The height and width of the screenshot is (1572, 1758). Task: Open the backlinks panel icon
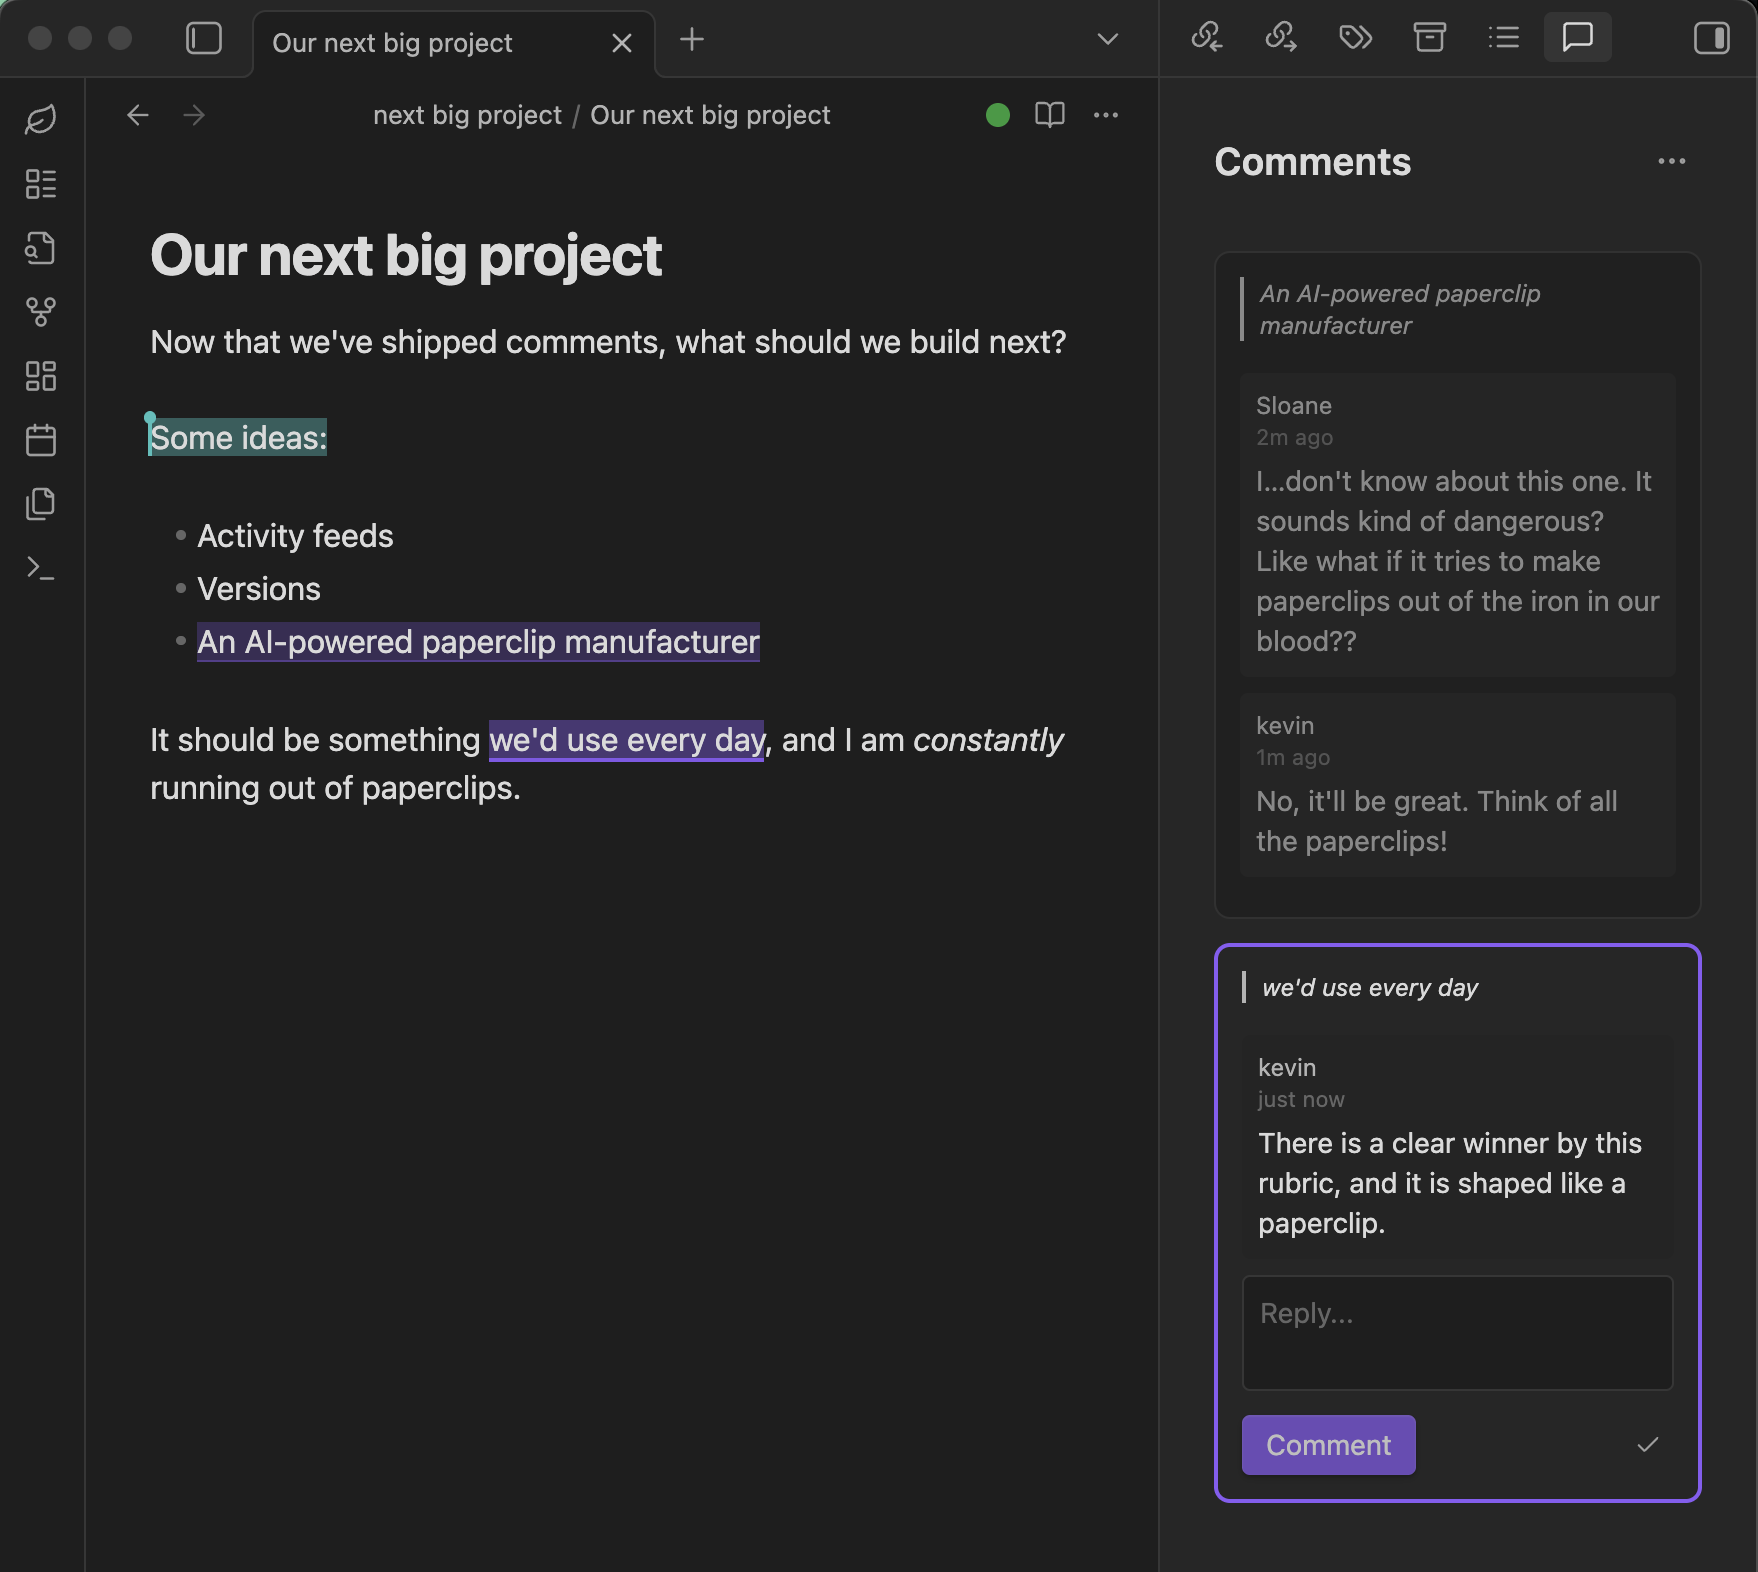tap(1206, 38)
